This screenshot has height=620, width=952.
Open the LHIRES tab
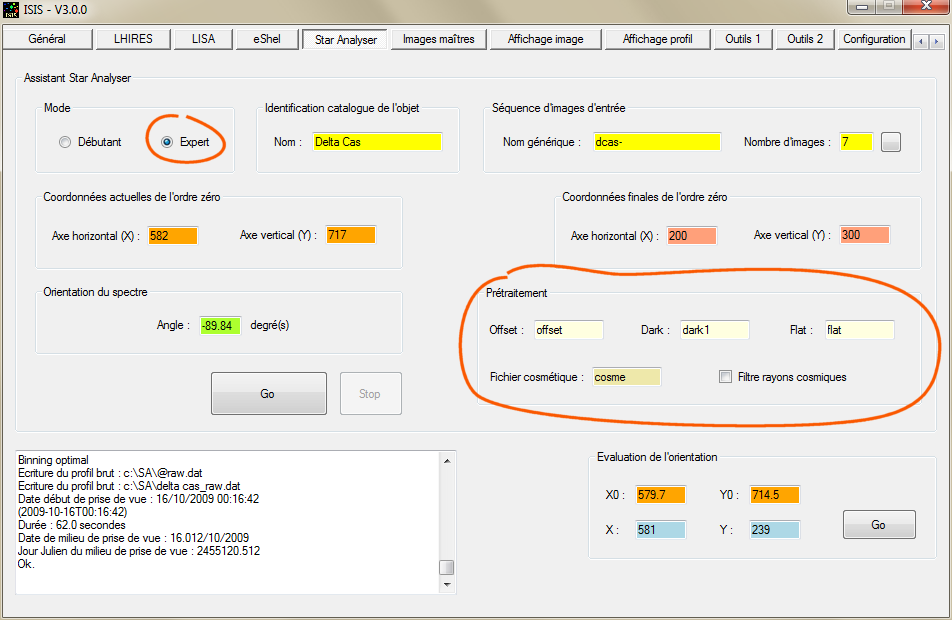136,40
